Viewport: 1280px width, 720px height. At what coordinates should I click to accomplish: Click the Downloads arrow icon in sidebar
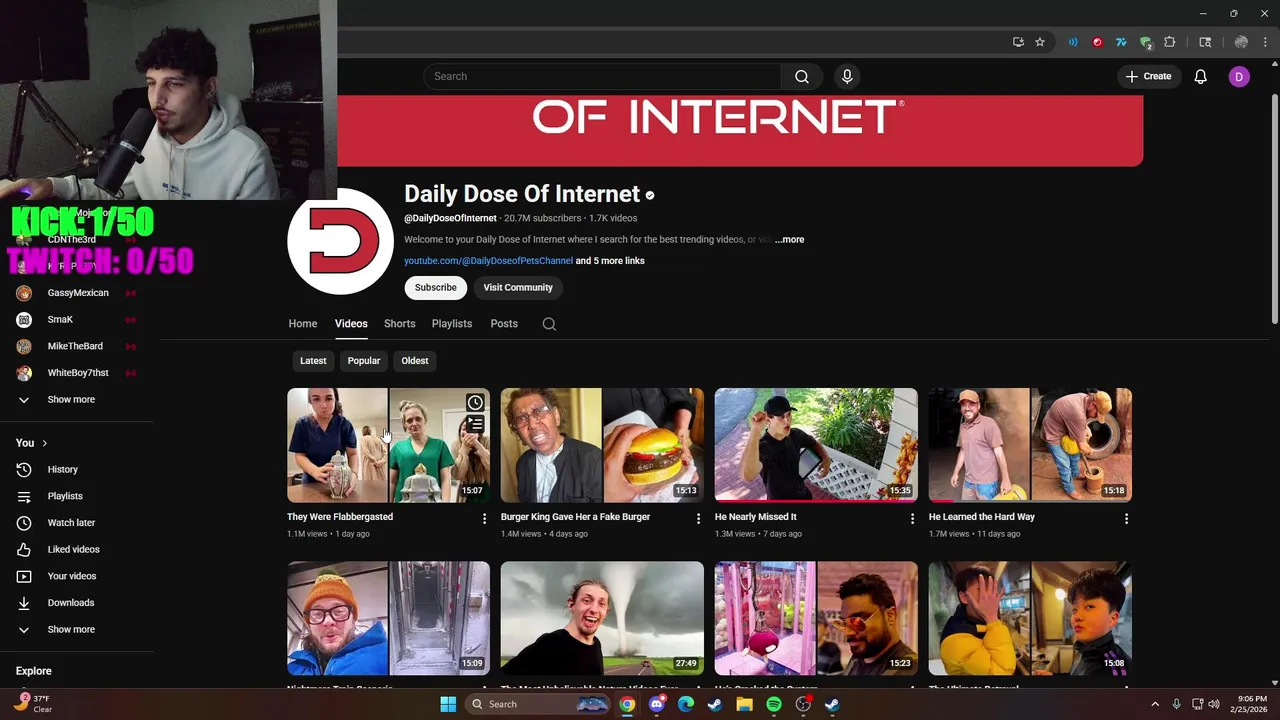click(24, 603)
